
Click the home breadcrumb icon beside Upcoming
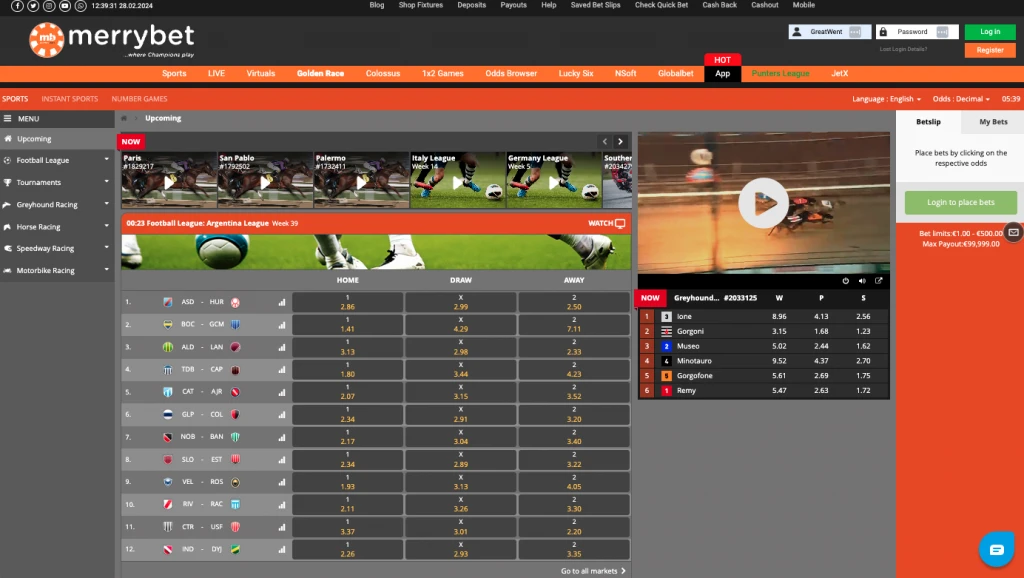pos(125,118)
